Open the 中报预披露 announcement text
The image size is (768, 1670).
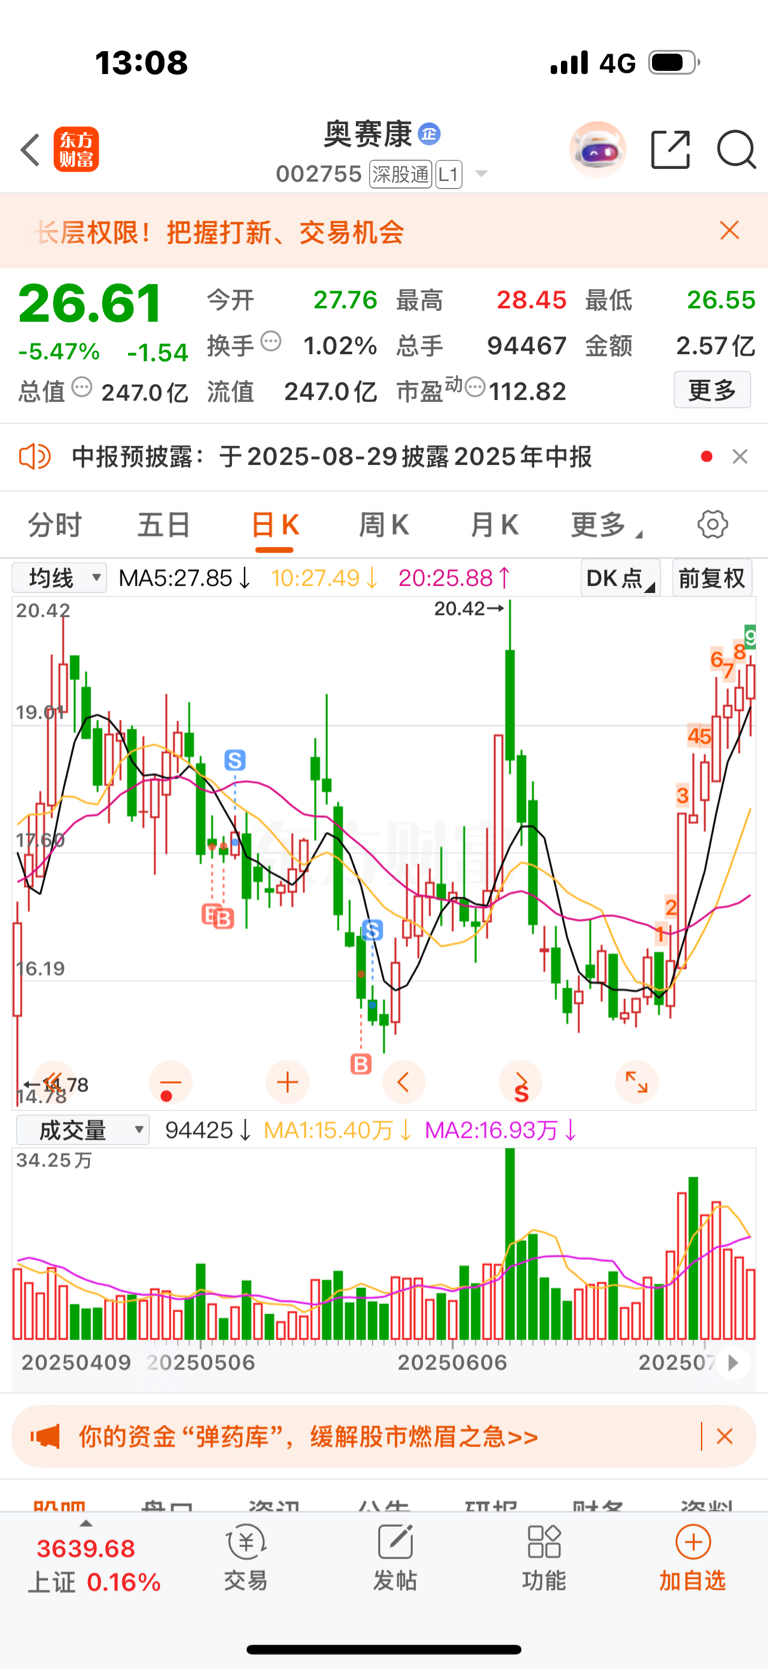click(x=332, y=457)
